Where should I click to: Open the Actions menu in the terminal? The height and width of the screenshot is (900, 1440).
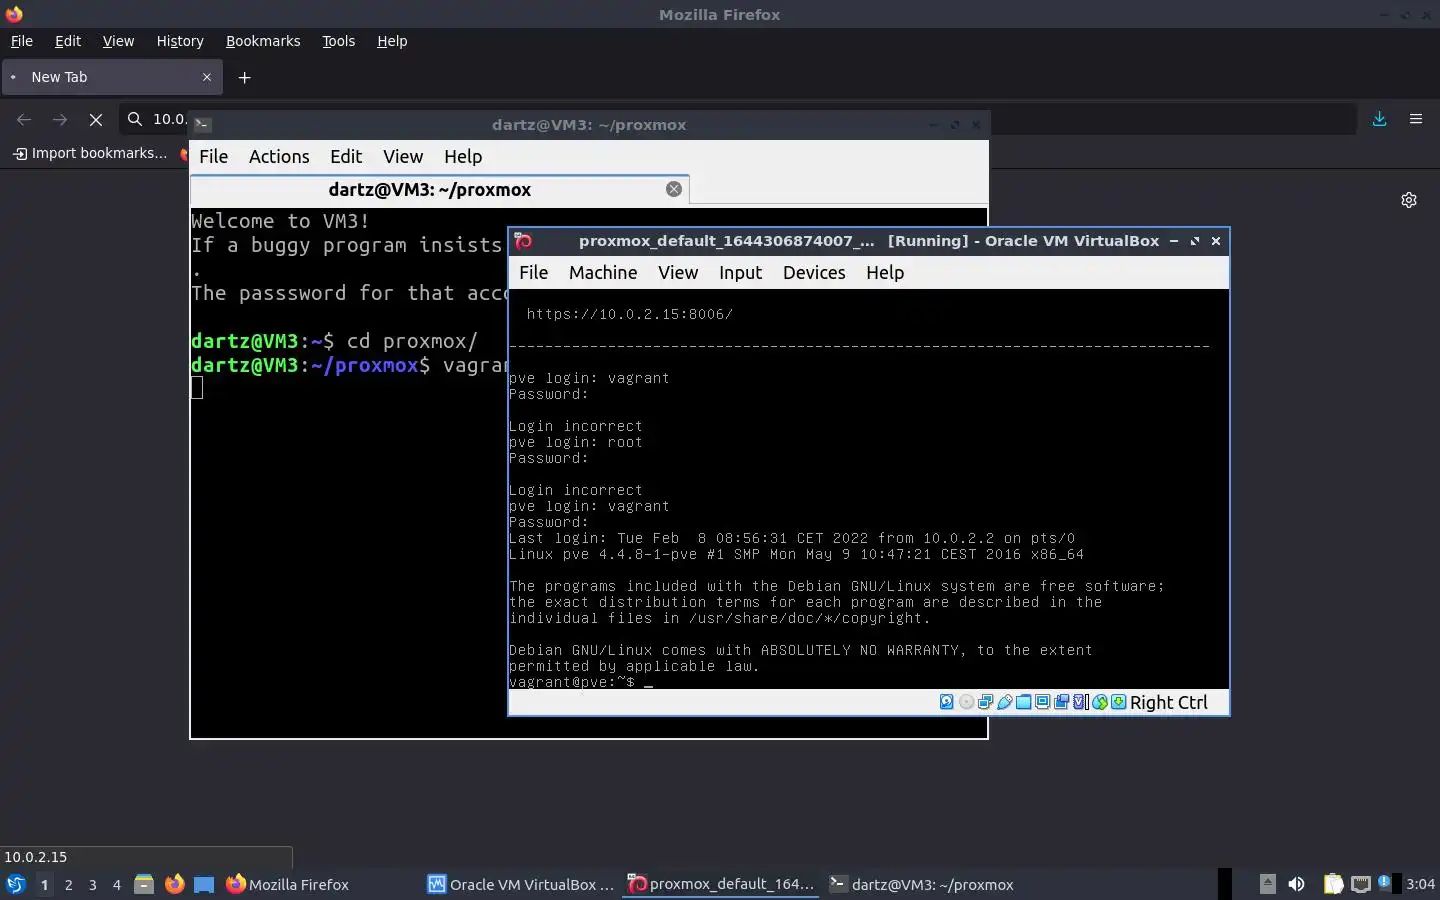click(279, 156)
